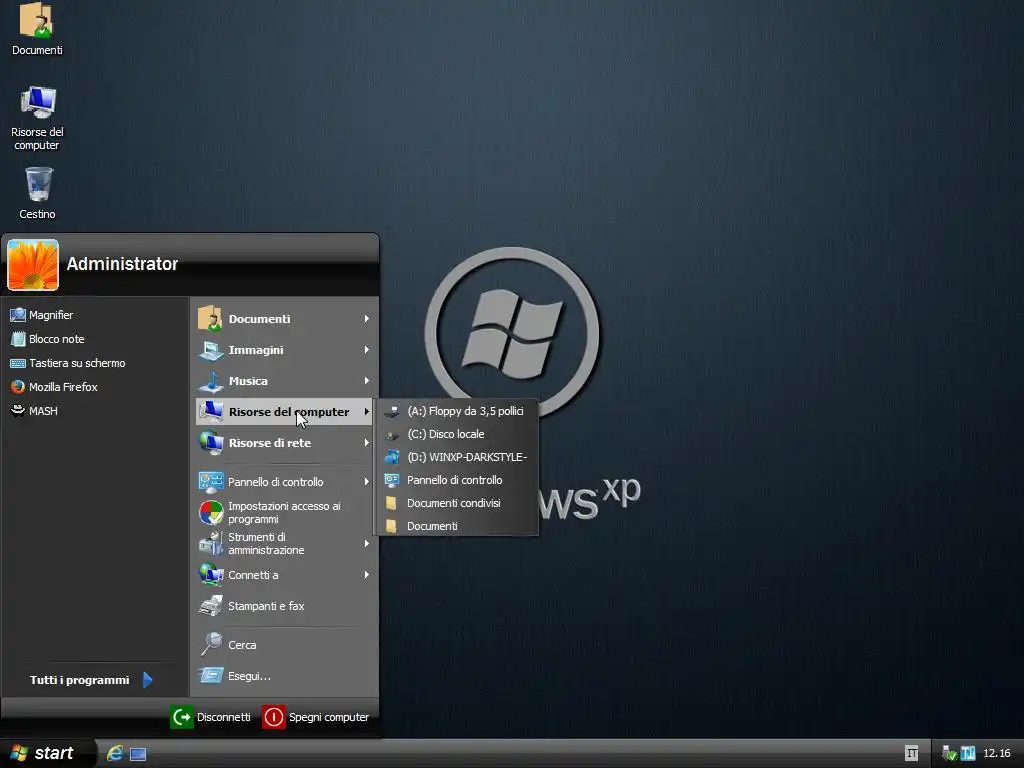Click the MASH program icon
The width and height of the screenshot is (1024, 768).
click(18, 411)
